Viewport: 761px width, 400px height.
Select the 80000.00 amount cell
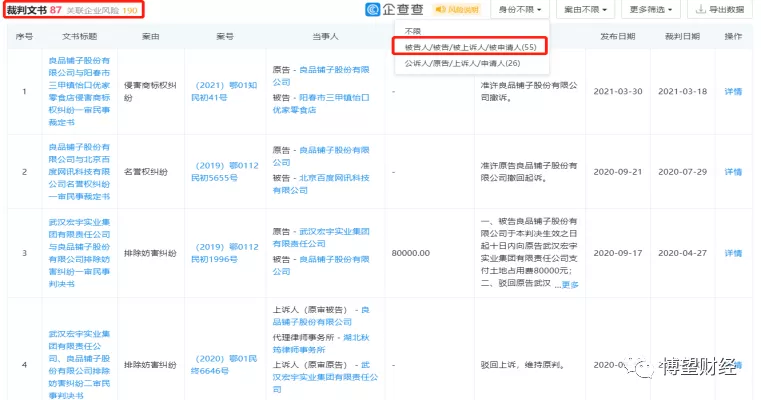[411, 253]
